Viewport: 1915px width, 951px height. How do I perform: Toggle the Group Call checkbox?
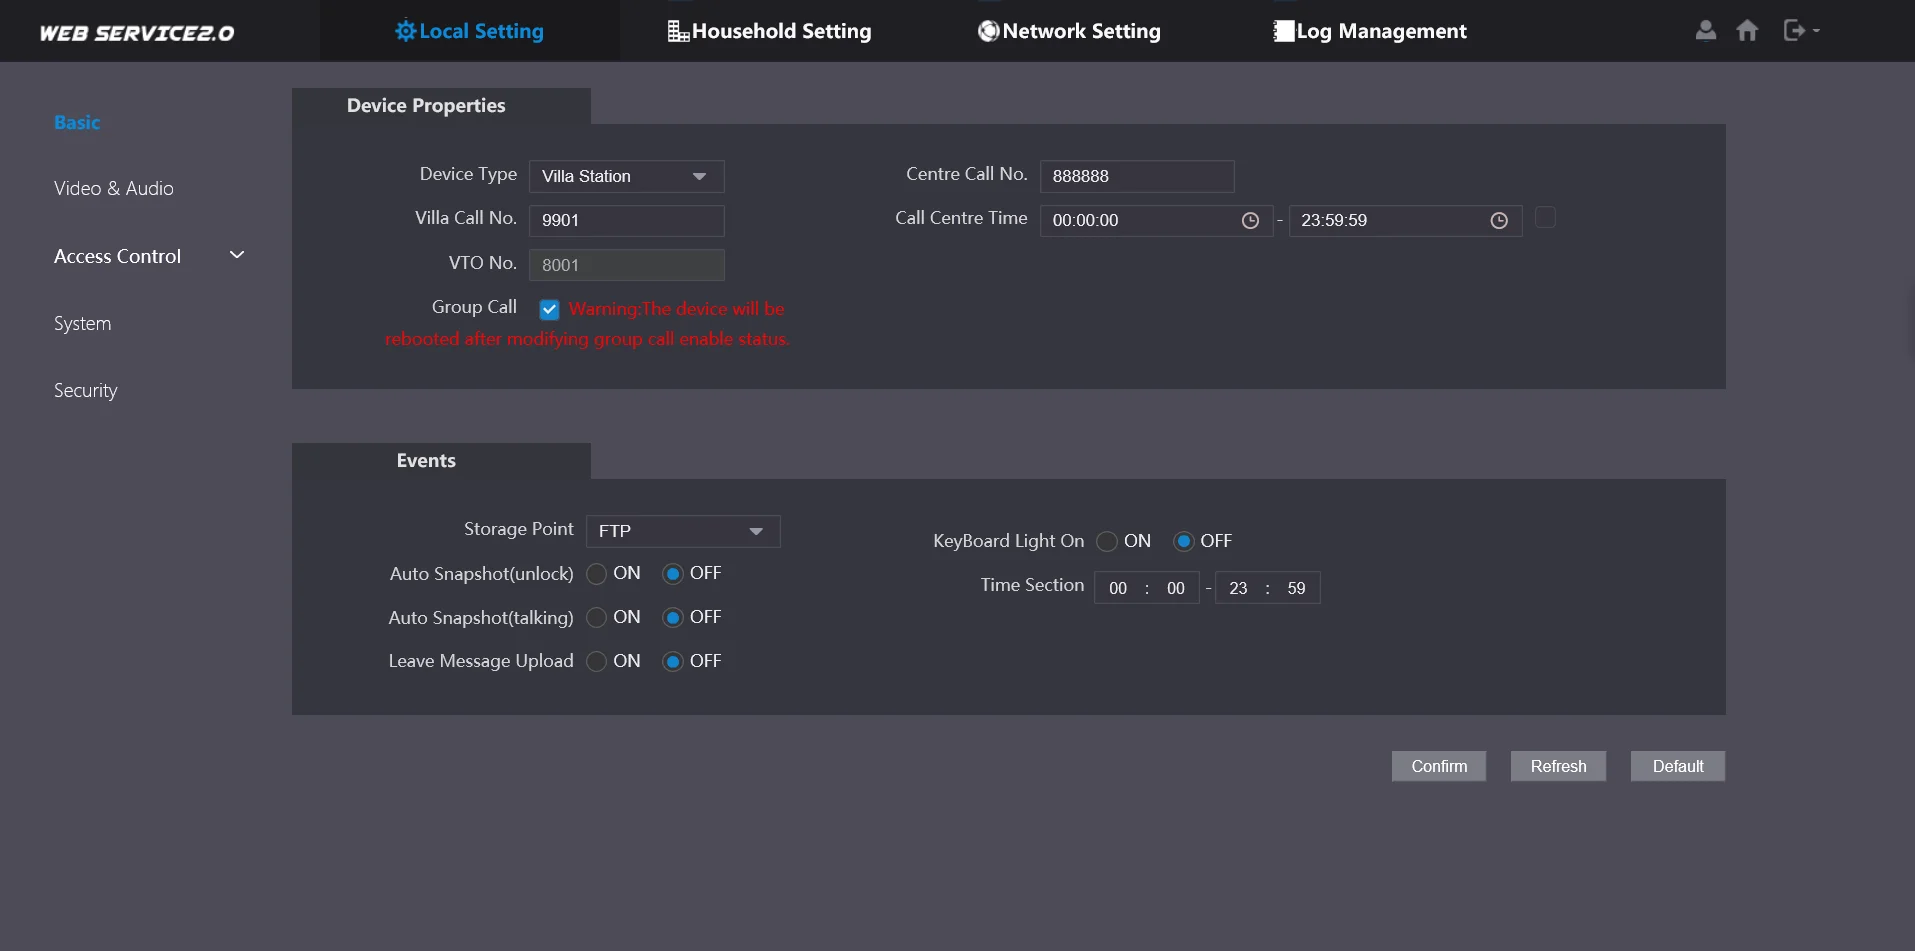(549, 309)
